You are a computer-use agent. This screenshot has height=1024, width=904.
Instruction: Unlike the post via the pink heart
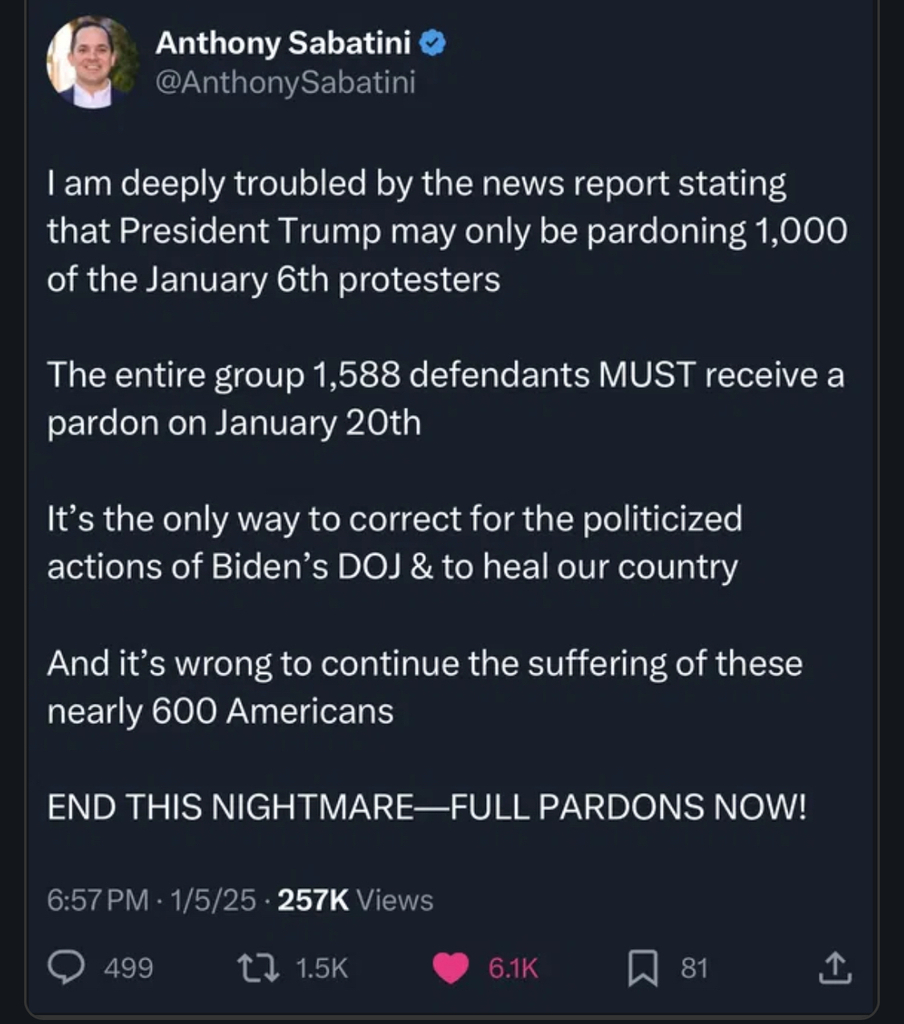[x=453, y=967]
